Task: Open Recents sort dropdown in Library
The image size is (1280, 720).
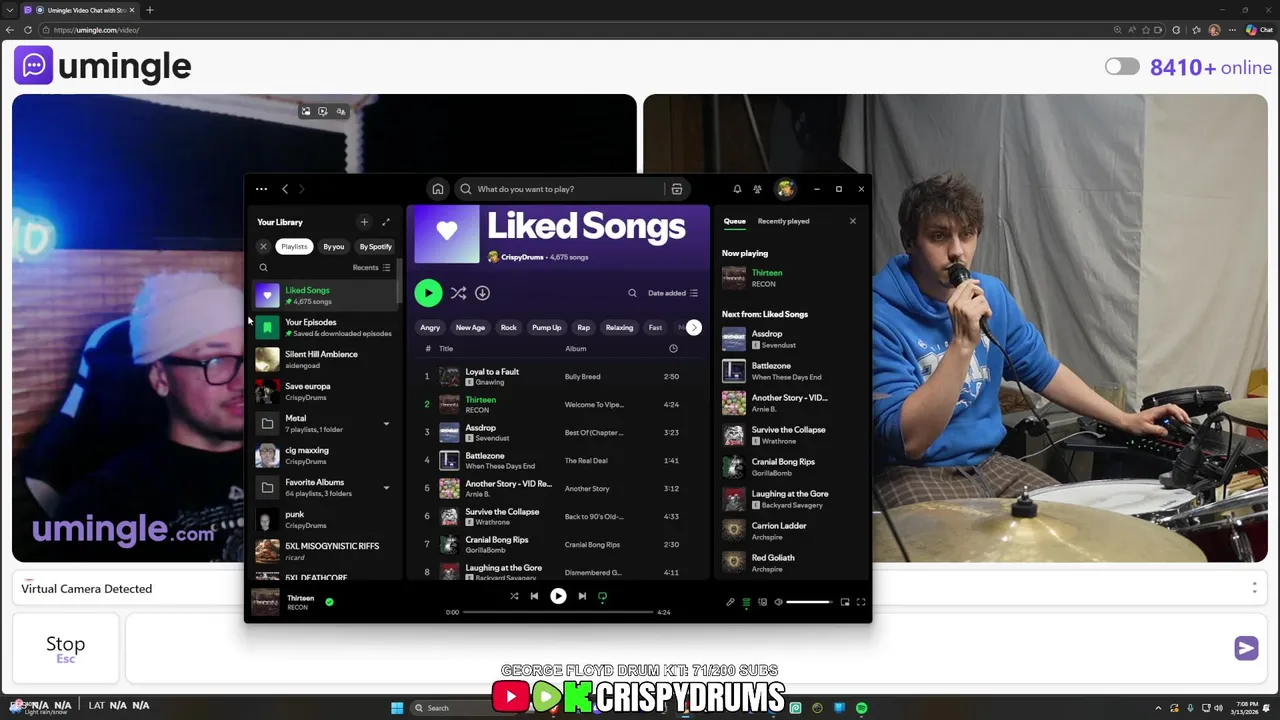Action: coord(371,267)
